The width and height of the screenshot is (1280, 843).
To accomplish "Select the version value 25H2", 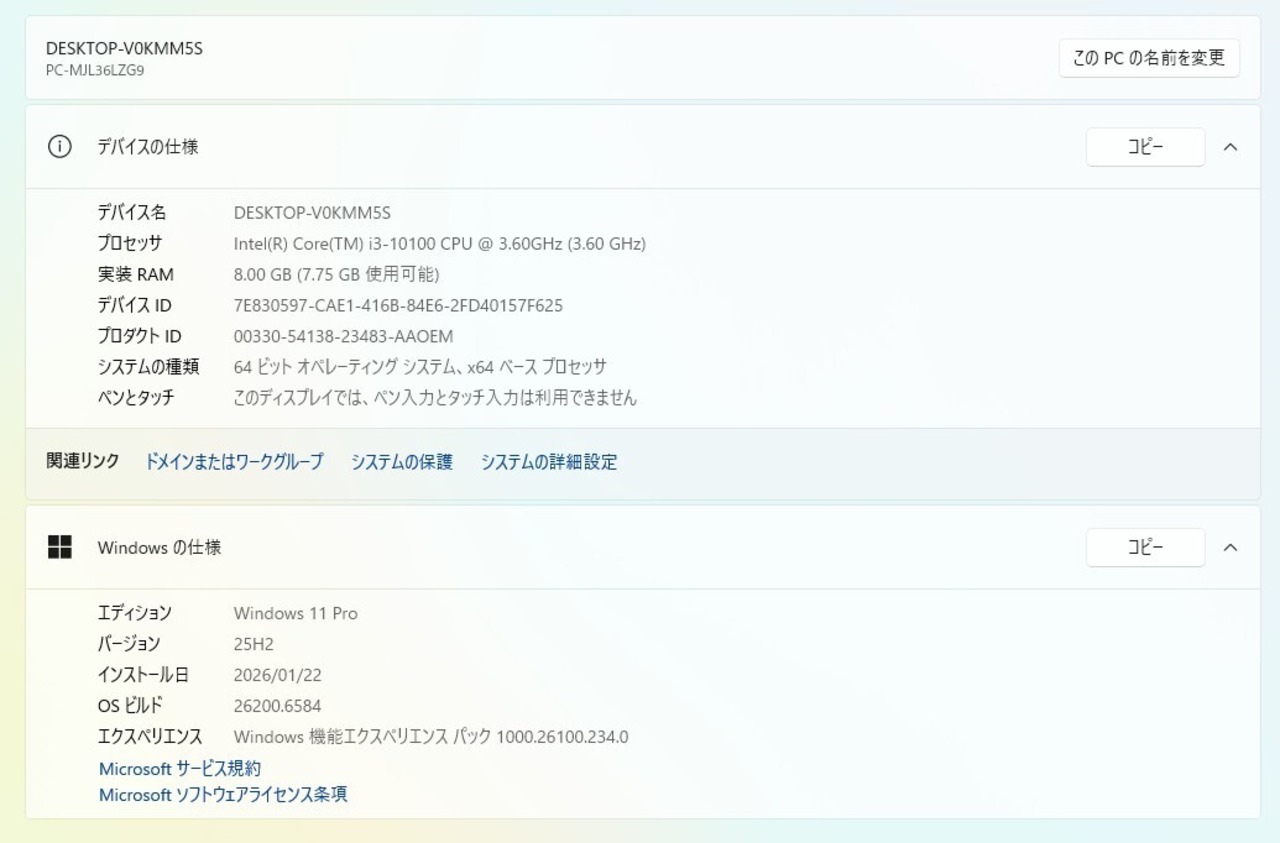I will [x=254, y=644].
